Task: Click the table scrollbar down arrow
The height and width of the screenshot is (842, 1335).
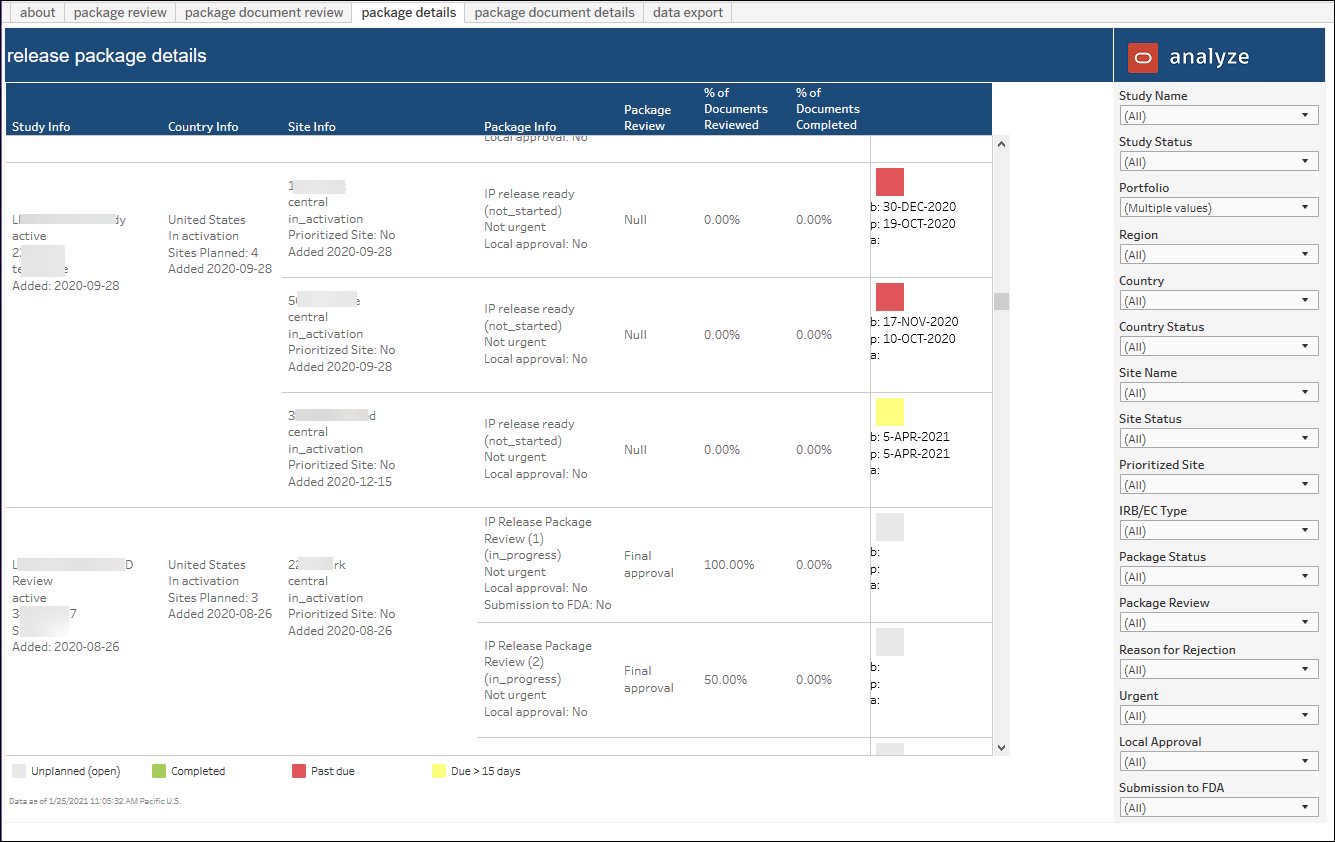Action: pyautogui.click(x=1002, y=747)
